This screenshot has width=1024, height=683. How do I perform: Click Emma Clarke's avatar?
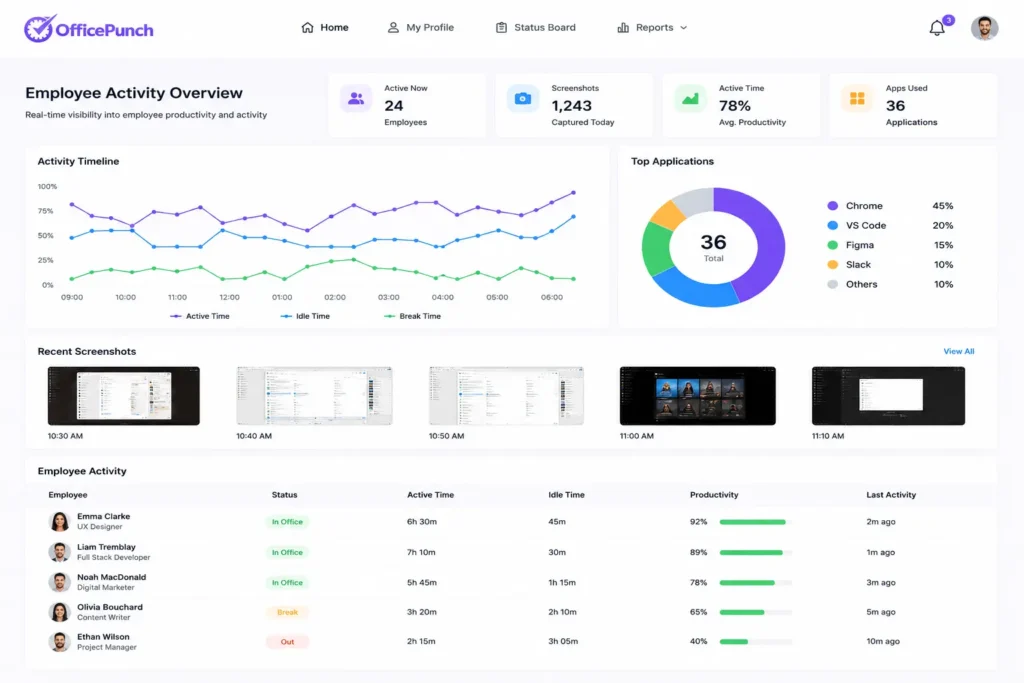pyautogui.click(x=59, y=521)
